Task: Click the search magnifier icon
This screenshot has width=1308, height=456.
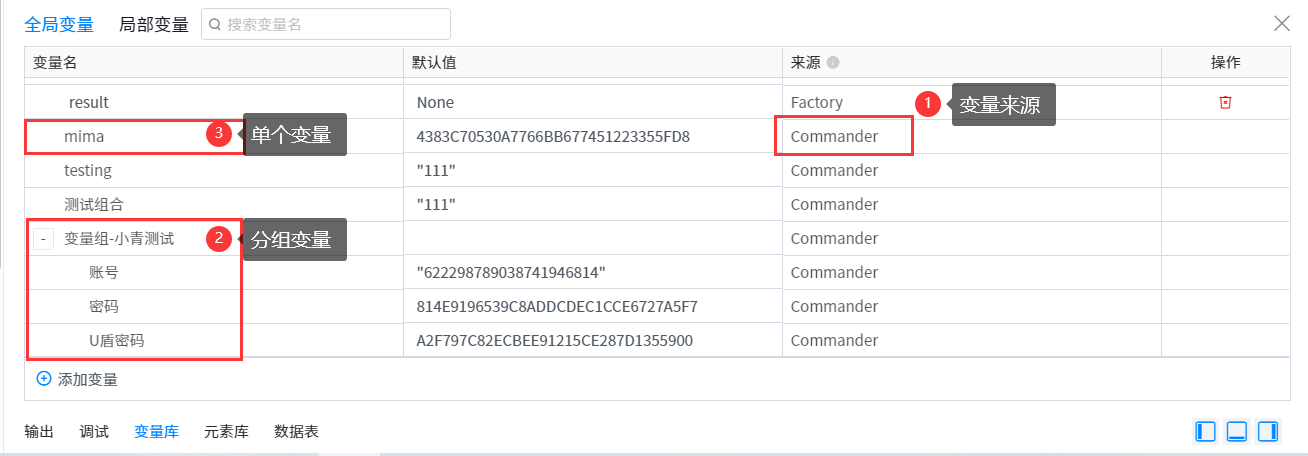Action: point(214,25)
